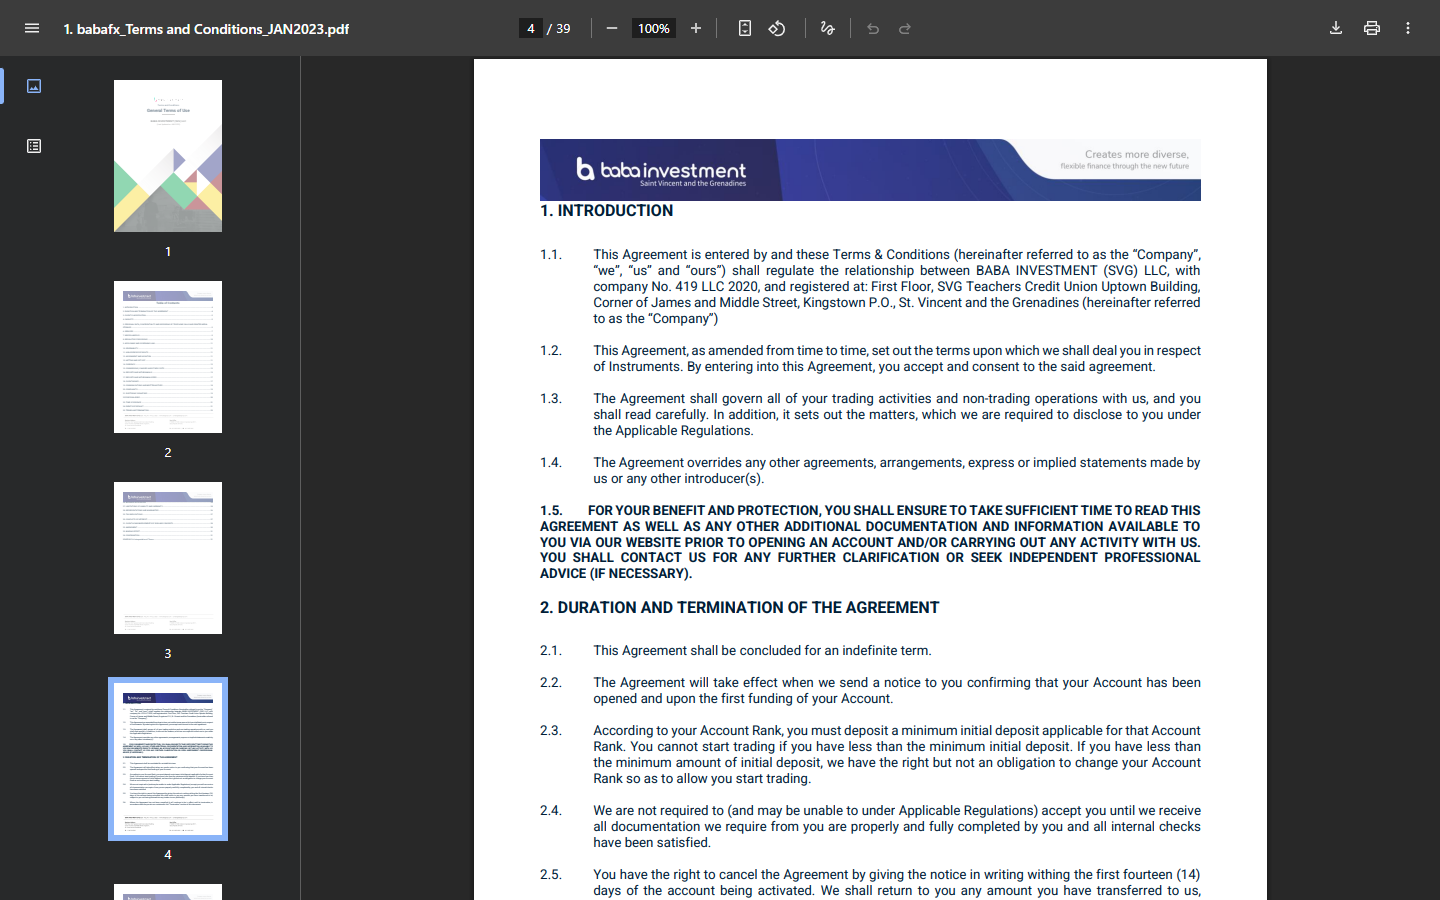Click the bold clause 1.5 paragraph
This screenshot has width=1440, height=900.
pos(870,542)
